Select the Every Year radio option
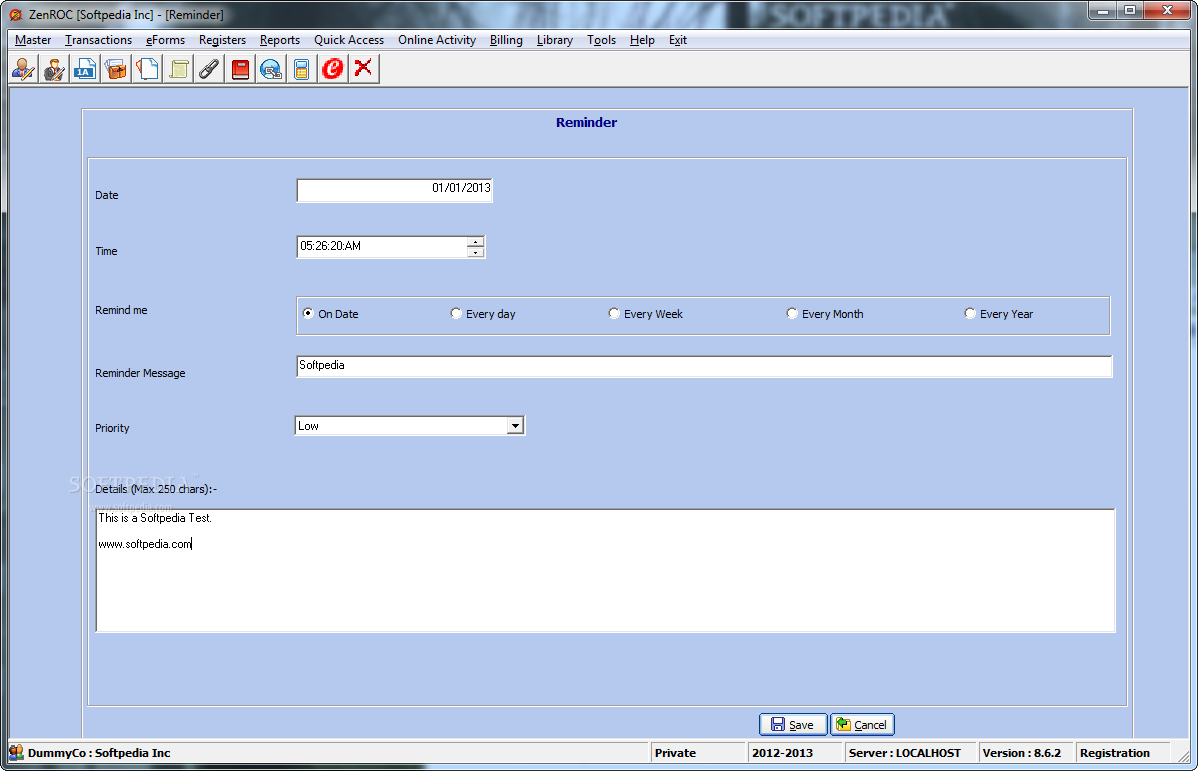The image size is (1198, 771). pyautogui.click(x=970, y=313)
